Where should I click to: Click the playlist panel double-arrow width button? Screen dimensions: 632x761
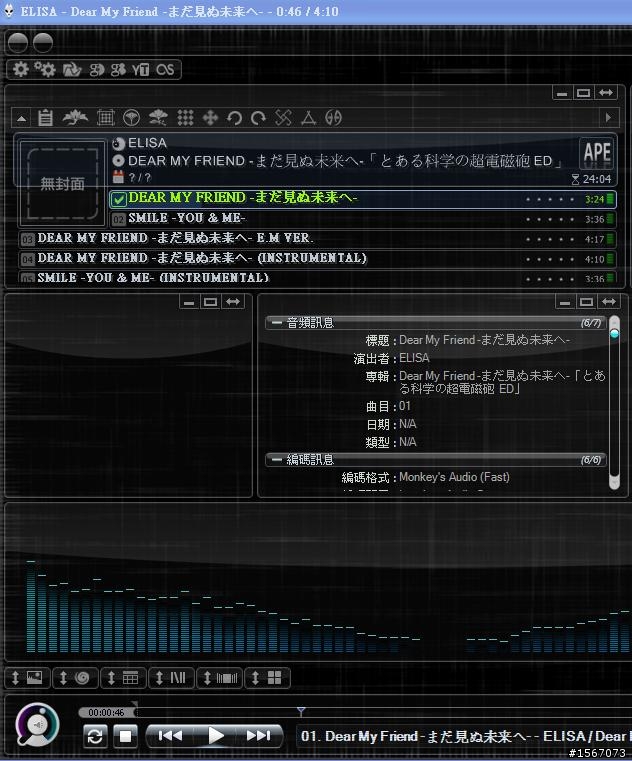(606, 93)
